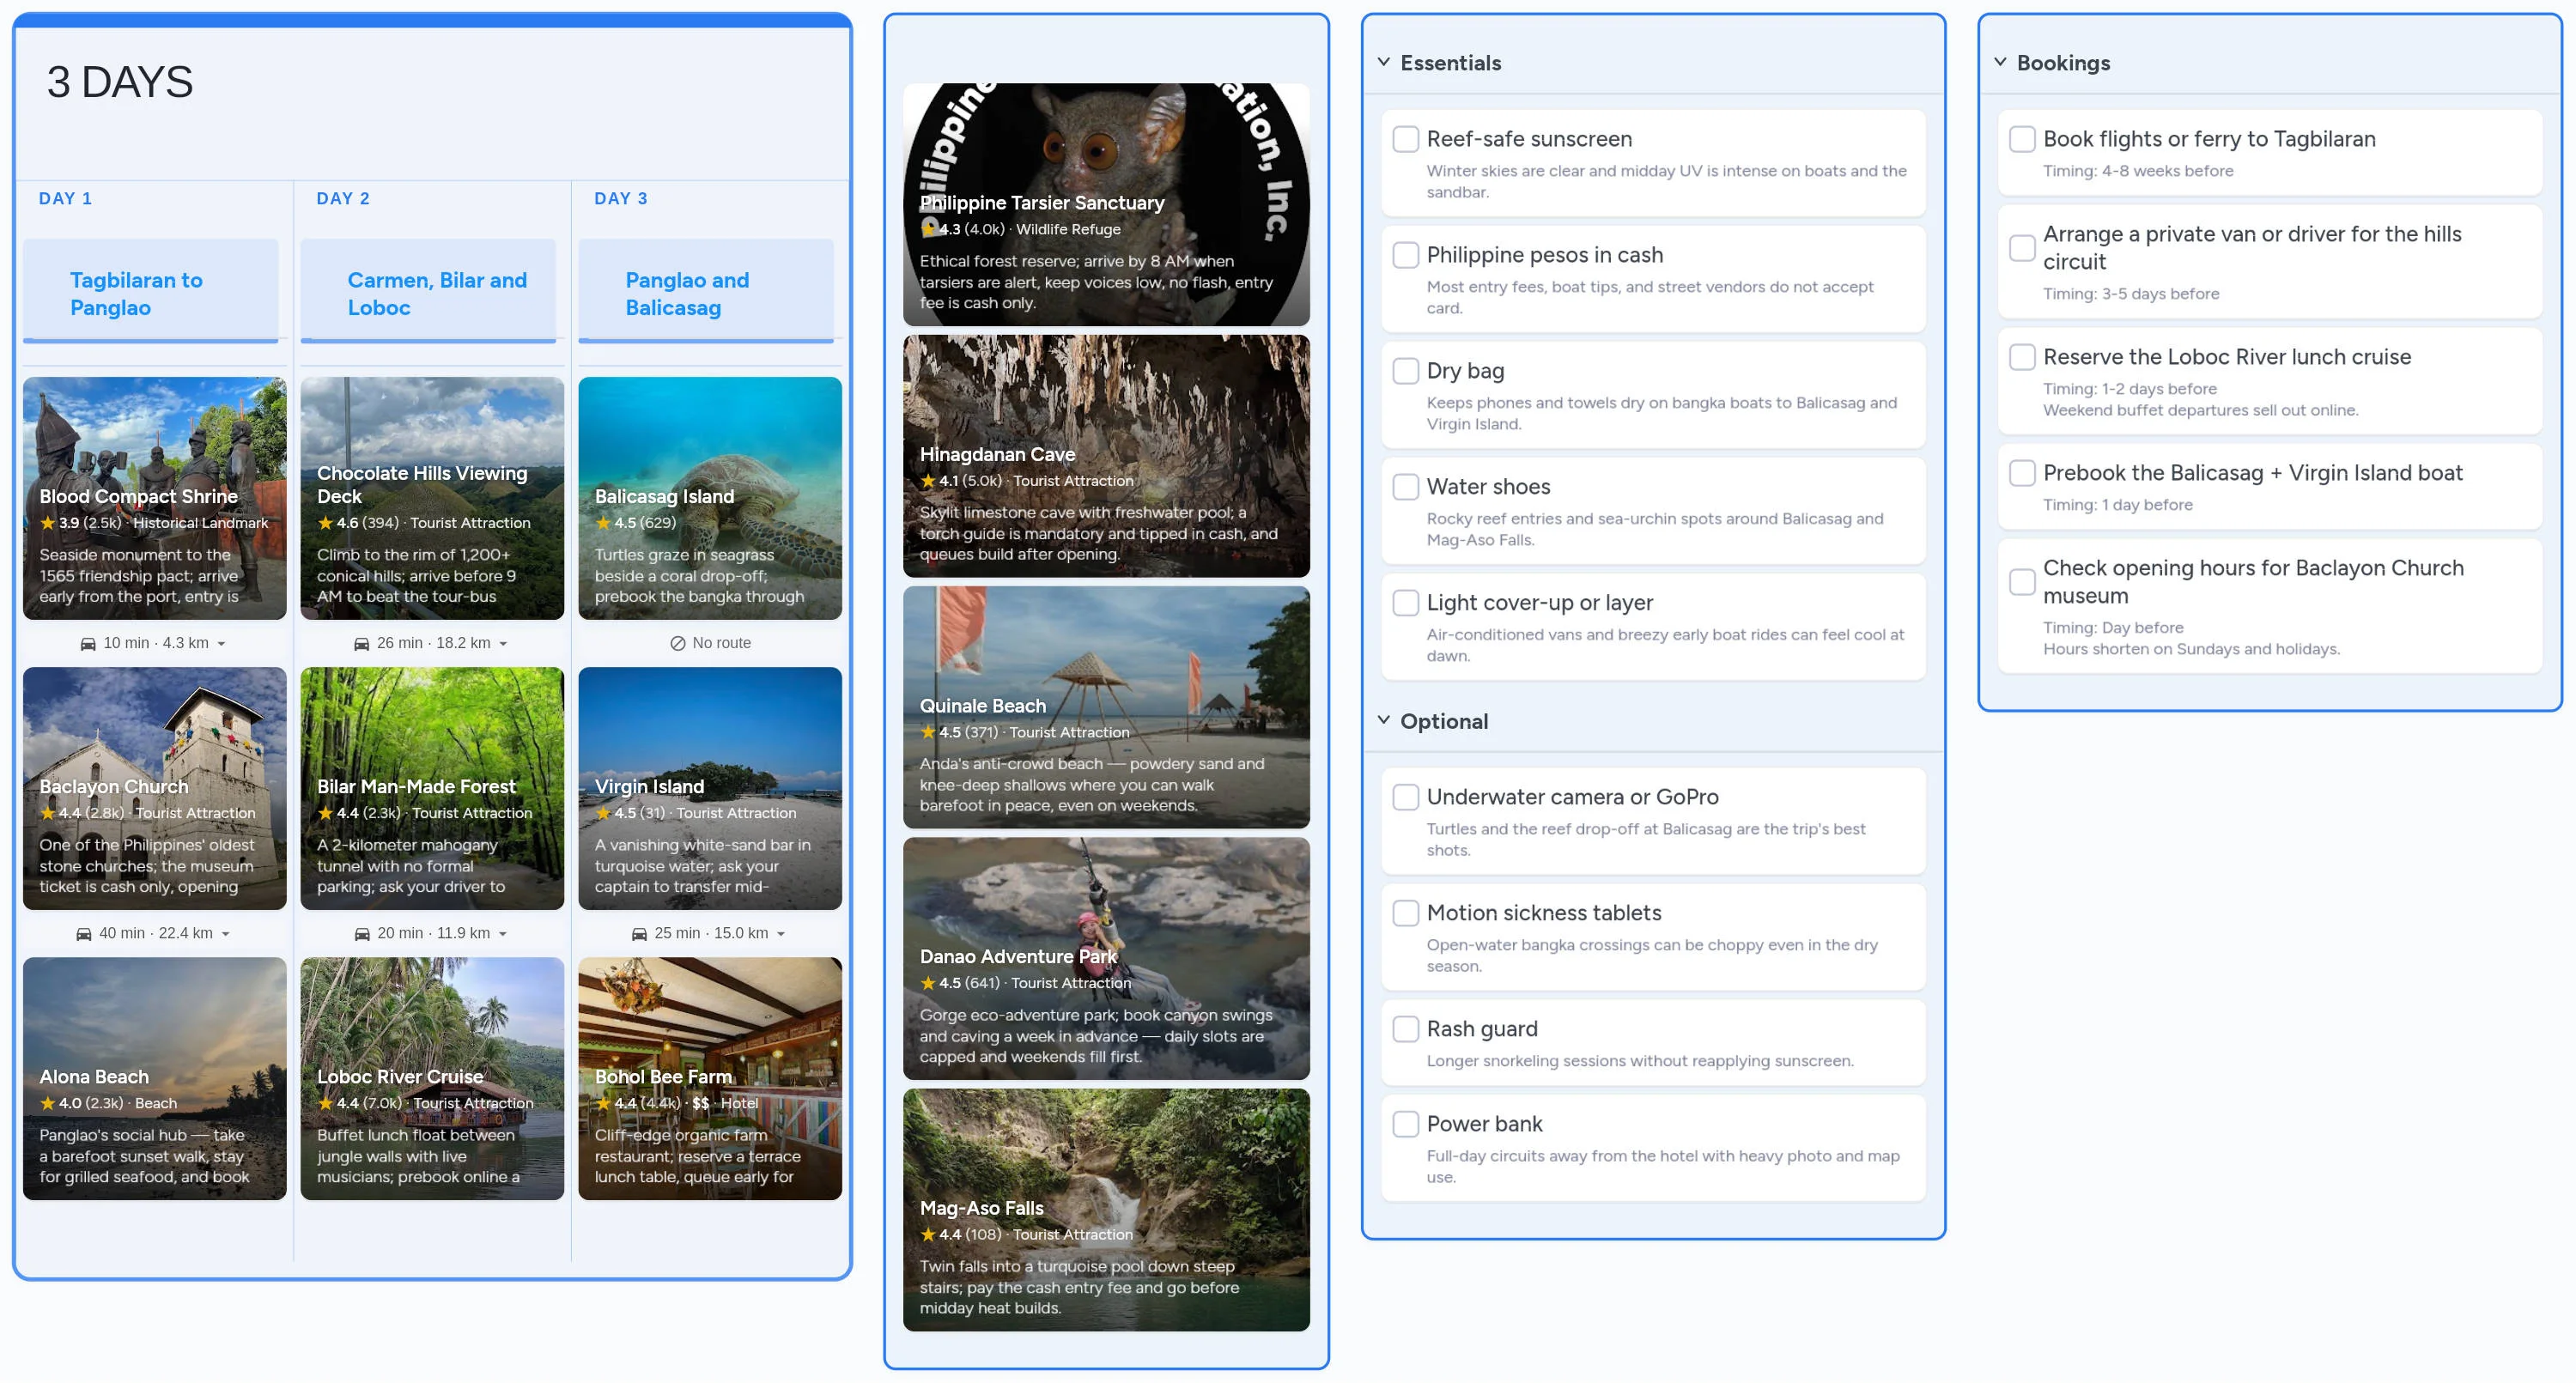2576x1383 pixels.
Task: Check the Reef-safe sunscreen box
Action: pos(1406,139)
